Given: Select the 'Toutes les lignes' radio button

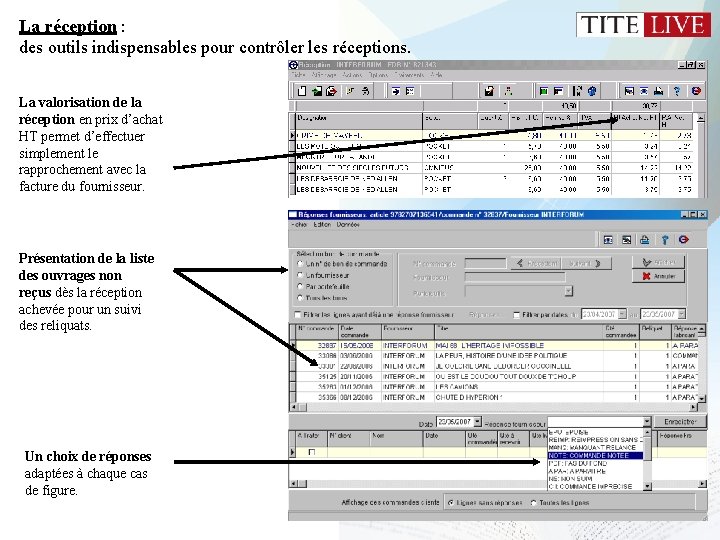Looking at the screenshot, I should point(534,503).
